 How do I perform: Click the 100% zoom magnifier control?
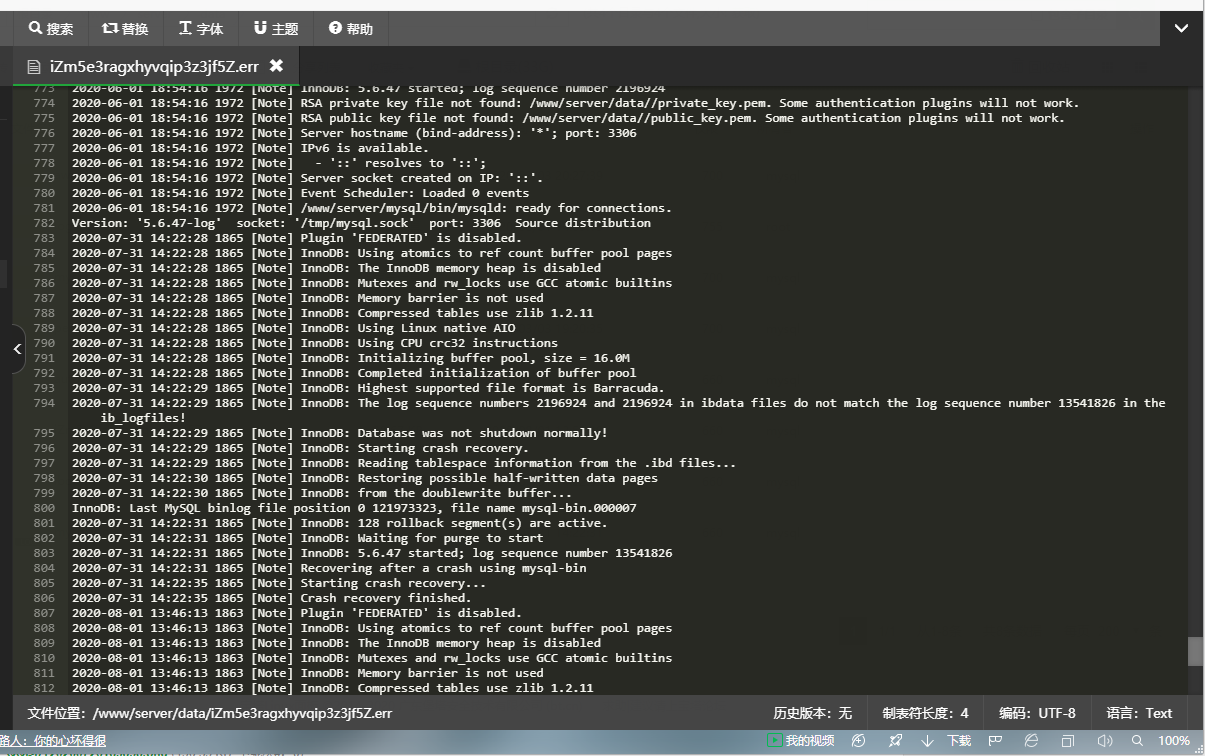coord(1162,741)
